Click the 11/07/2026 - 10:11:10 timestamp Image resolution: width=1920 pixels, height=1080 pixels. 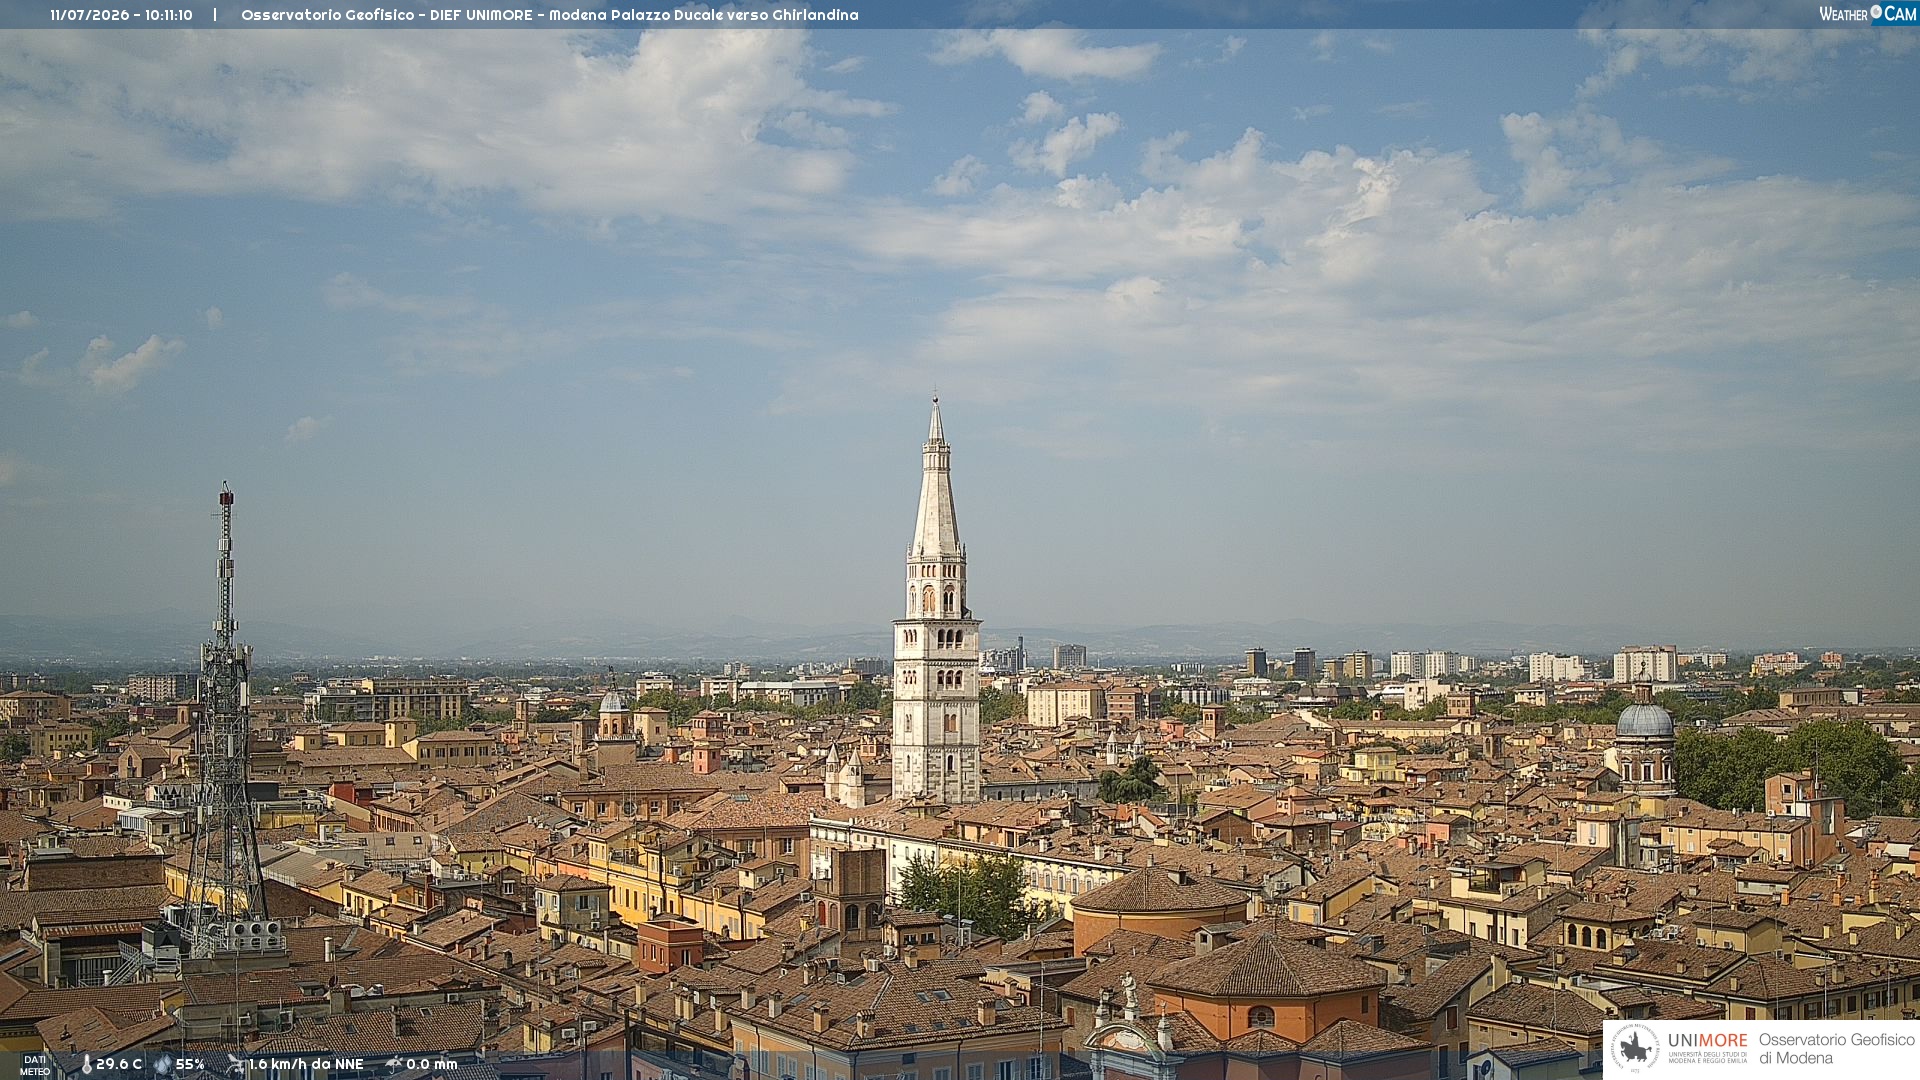click(121, 15)
